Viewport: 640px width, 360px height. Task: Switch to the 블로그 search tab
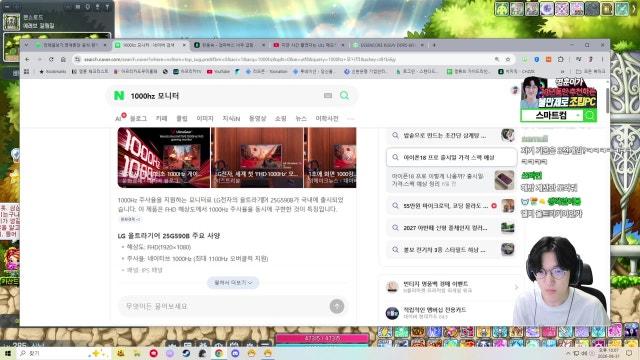click(x=138, y=118)
